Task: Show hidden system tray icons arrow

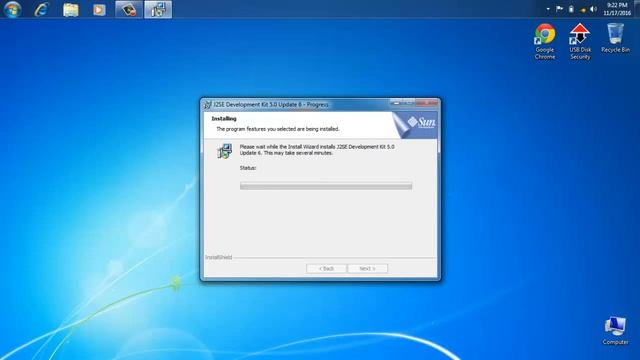Action: click(548, 9)
